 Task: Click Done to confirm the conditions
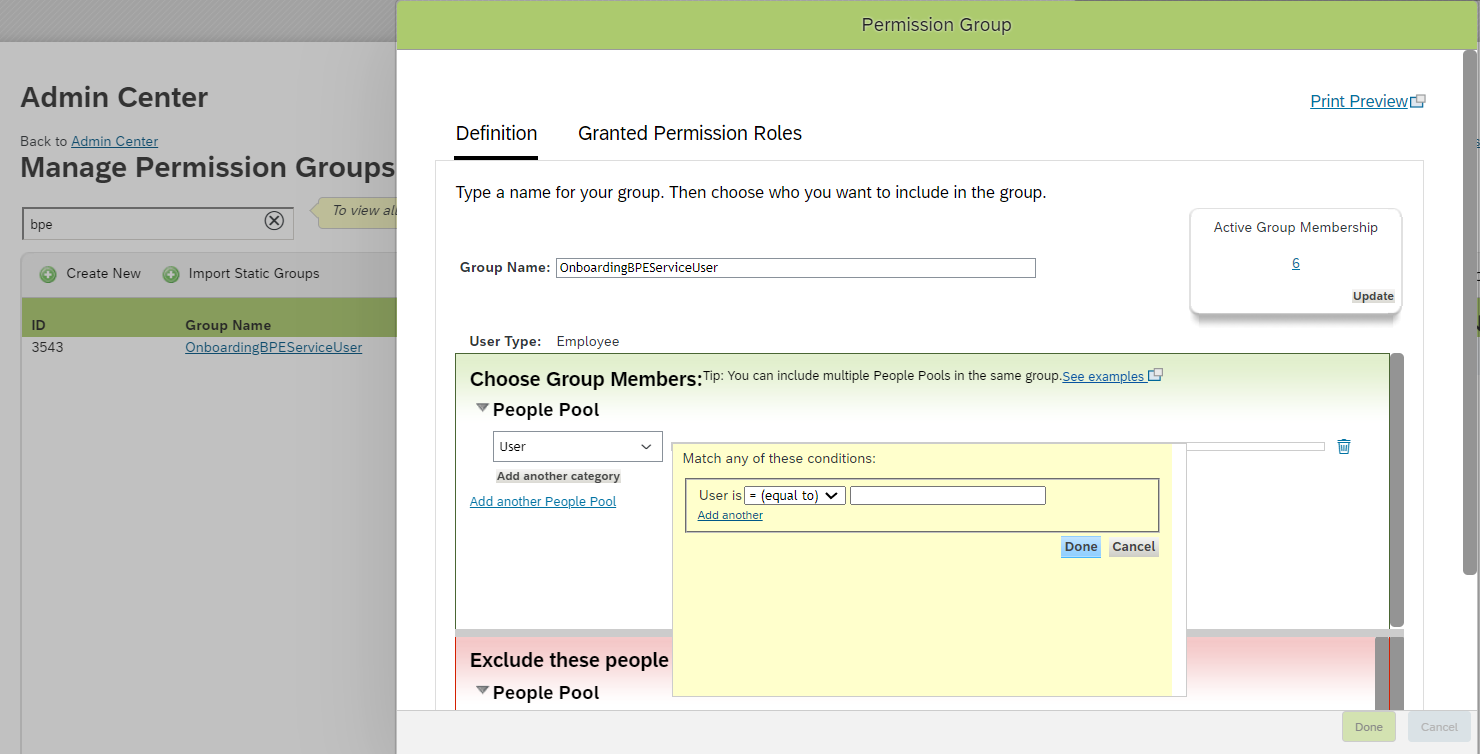[x=1080, y=547]
